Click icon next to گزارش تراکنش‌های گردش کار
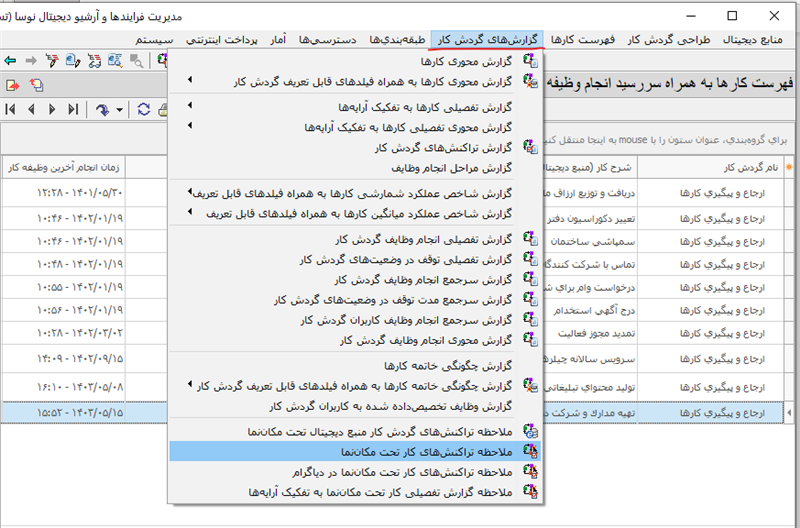 point(529,147)
